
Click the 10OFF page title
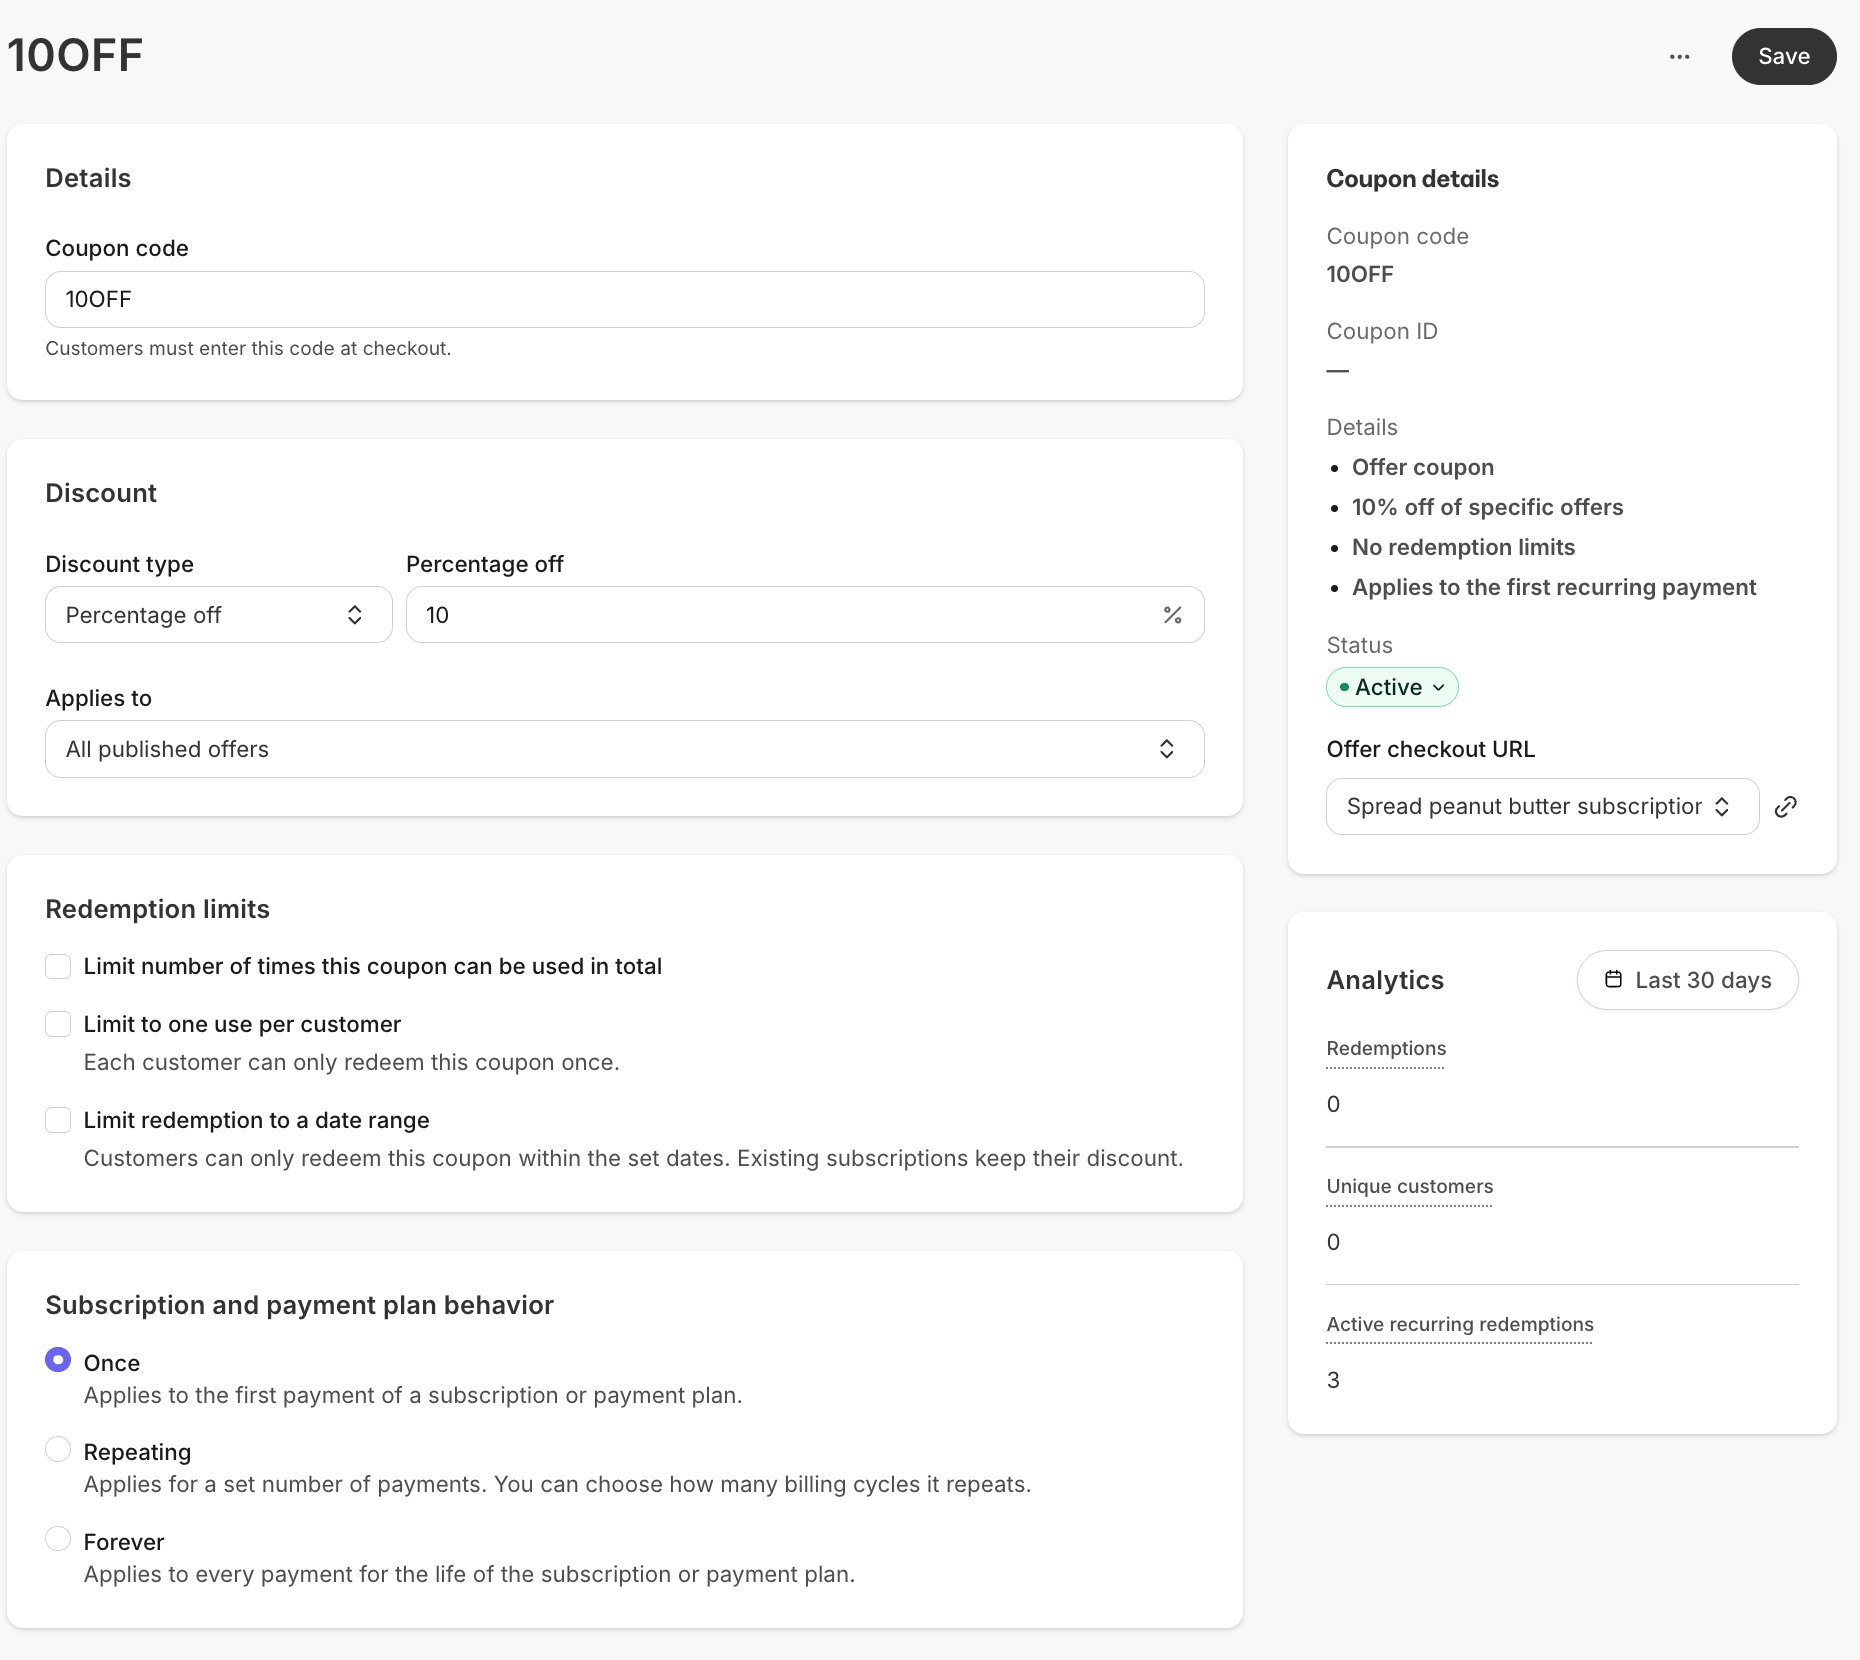pyautogui.click(x=75, y=56)
